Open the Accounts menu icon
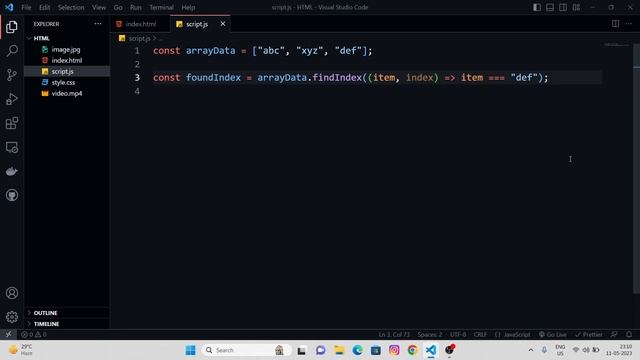Viewport: 640px width, 360px height. coord(12,293)
